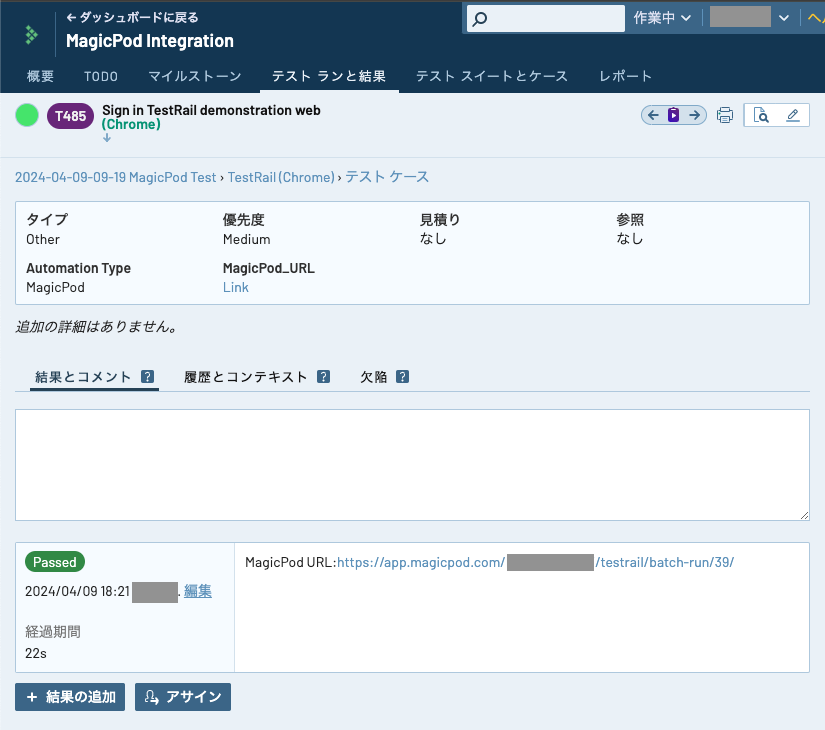Click the edit pencil icon
Screen dimensions: 825x730
point(793,116)
